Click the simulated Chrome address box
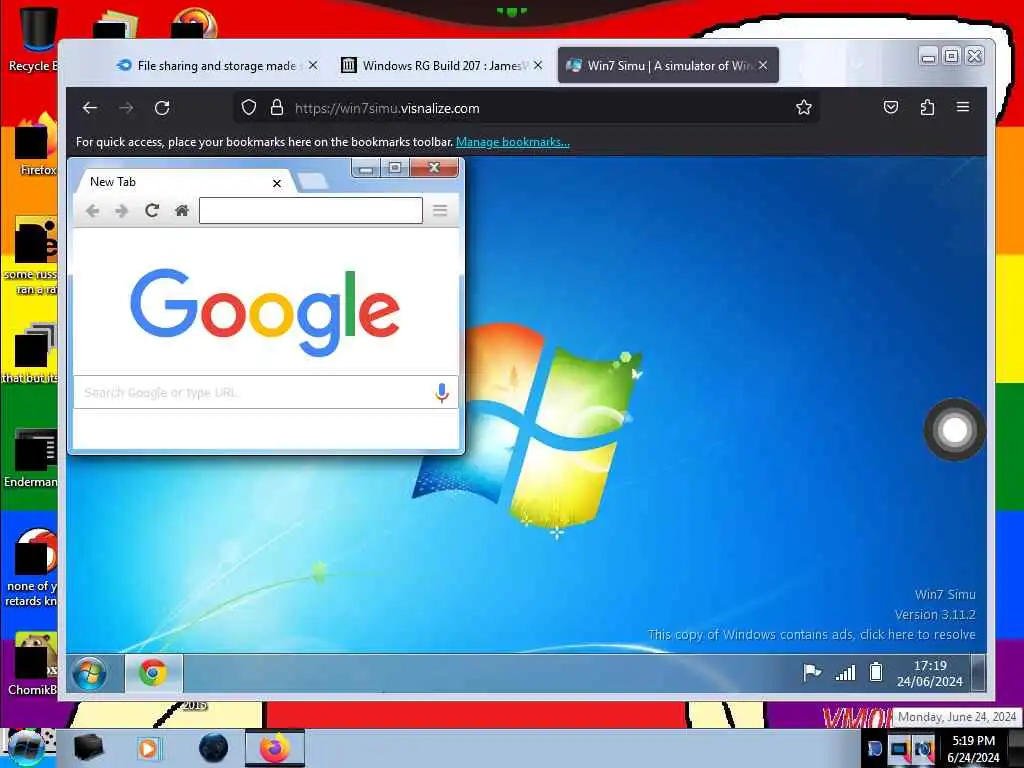This screenshot has height=768, width=1024. pyautogui.click(x=311, y=210)
